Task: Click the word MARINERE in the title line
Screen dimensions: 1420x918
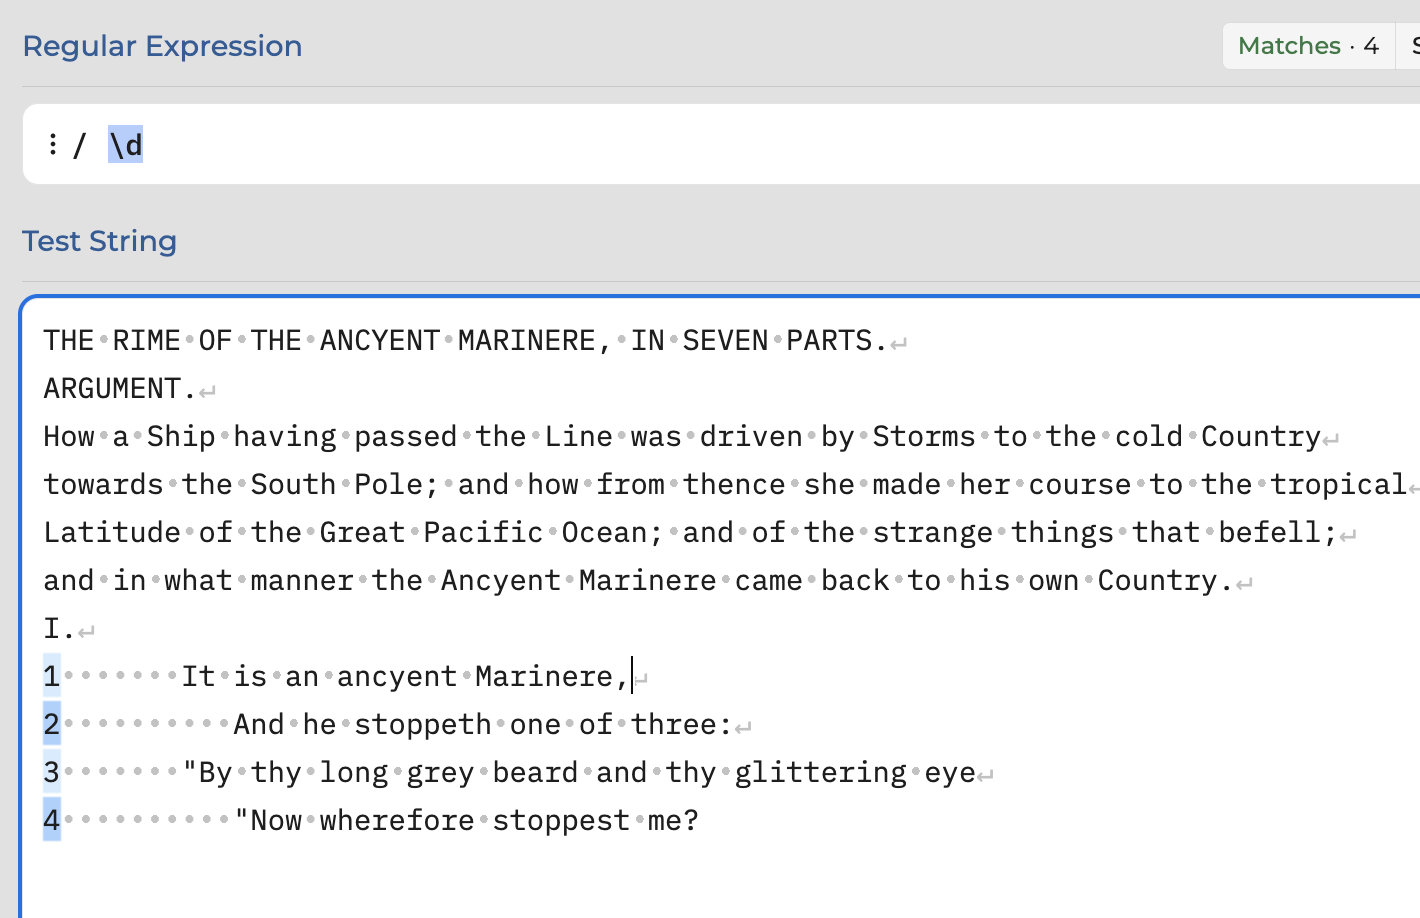Action: coord(527,340)
